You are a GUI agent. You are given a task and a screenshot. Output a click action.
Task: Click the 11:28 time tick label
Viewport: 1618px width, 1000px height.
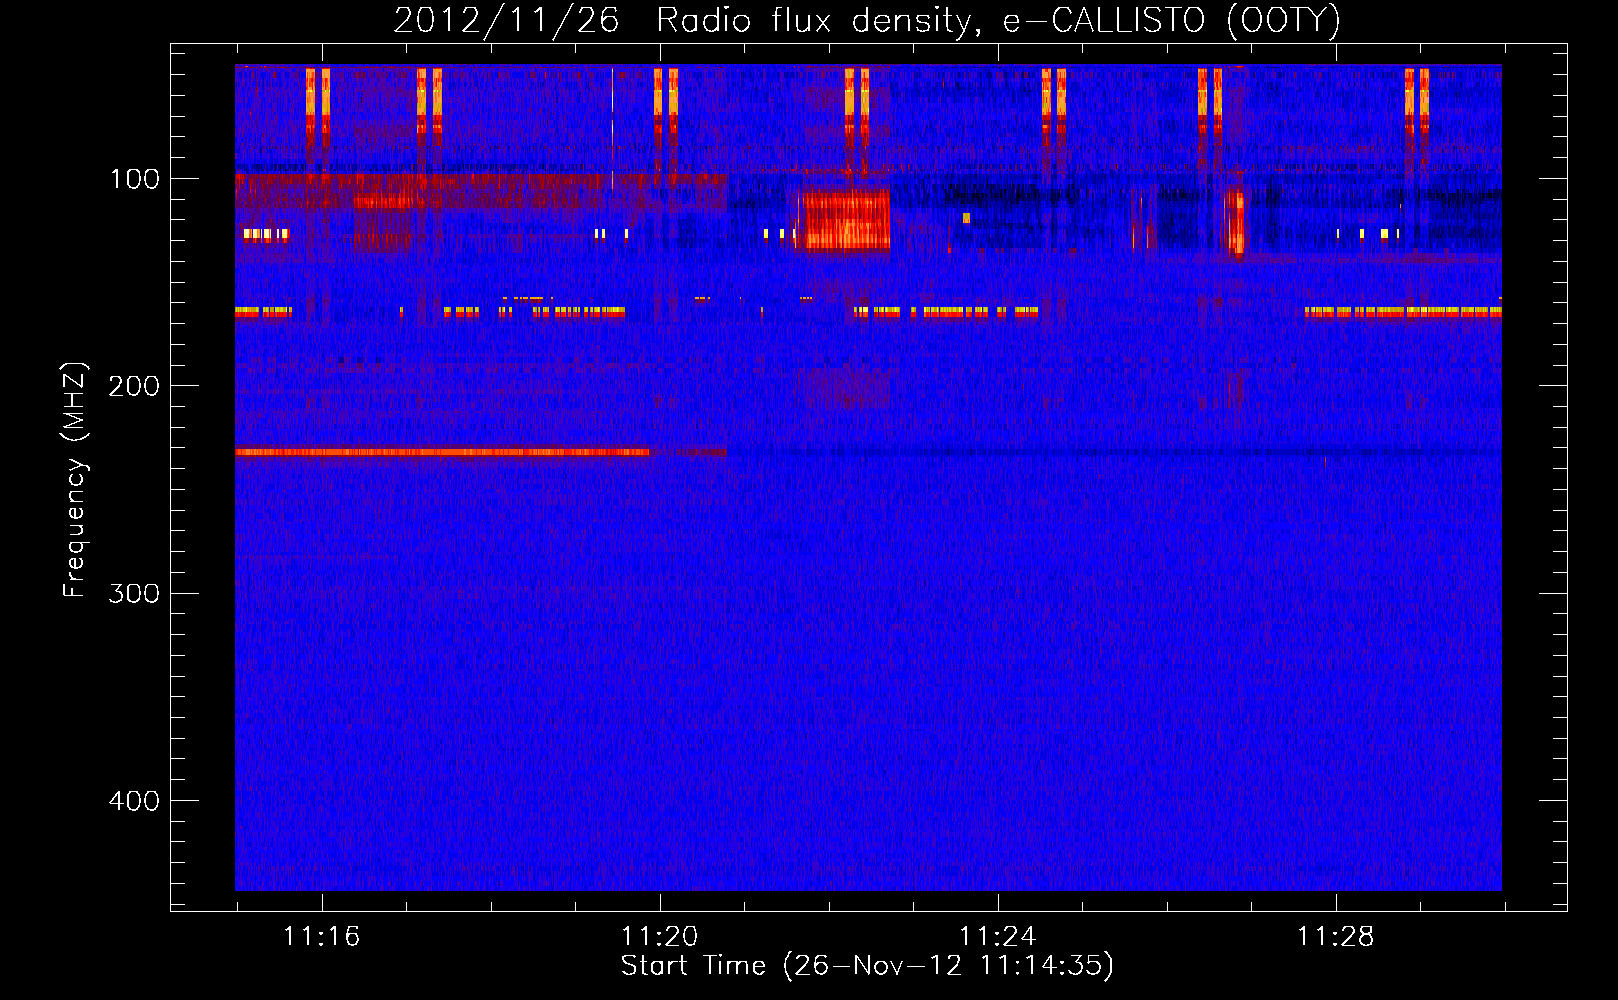coord(1335,937)
